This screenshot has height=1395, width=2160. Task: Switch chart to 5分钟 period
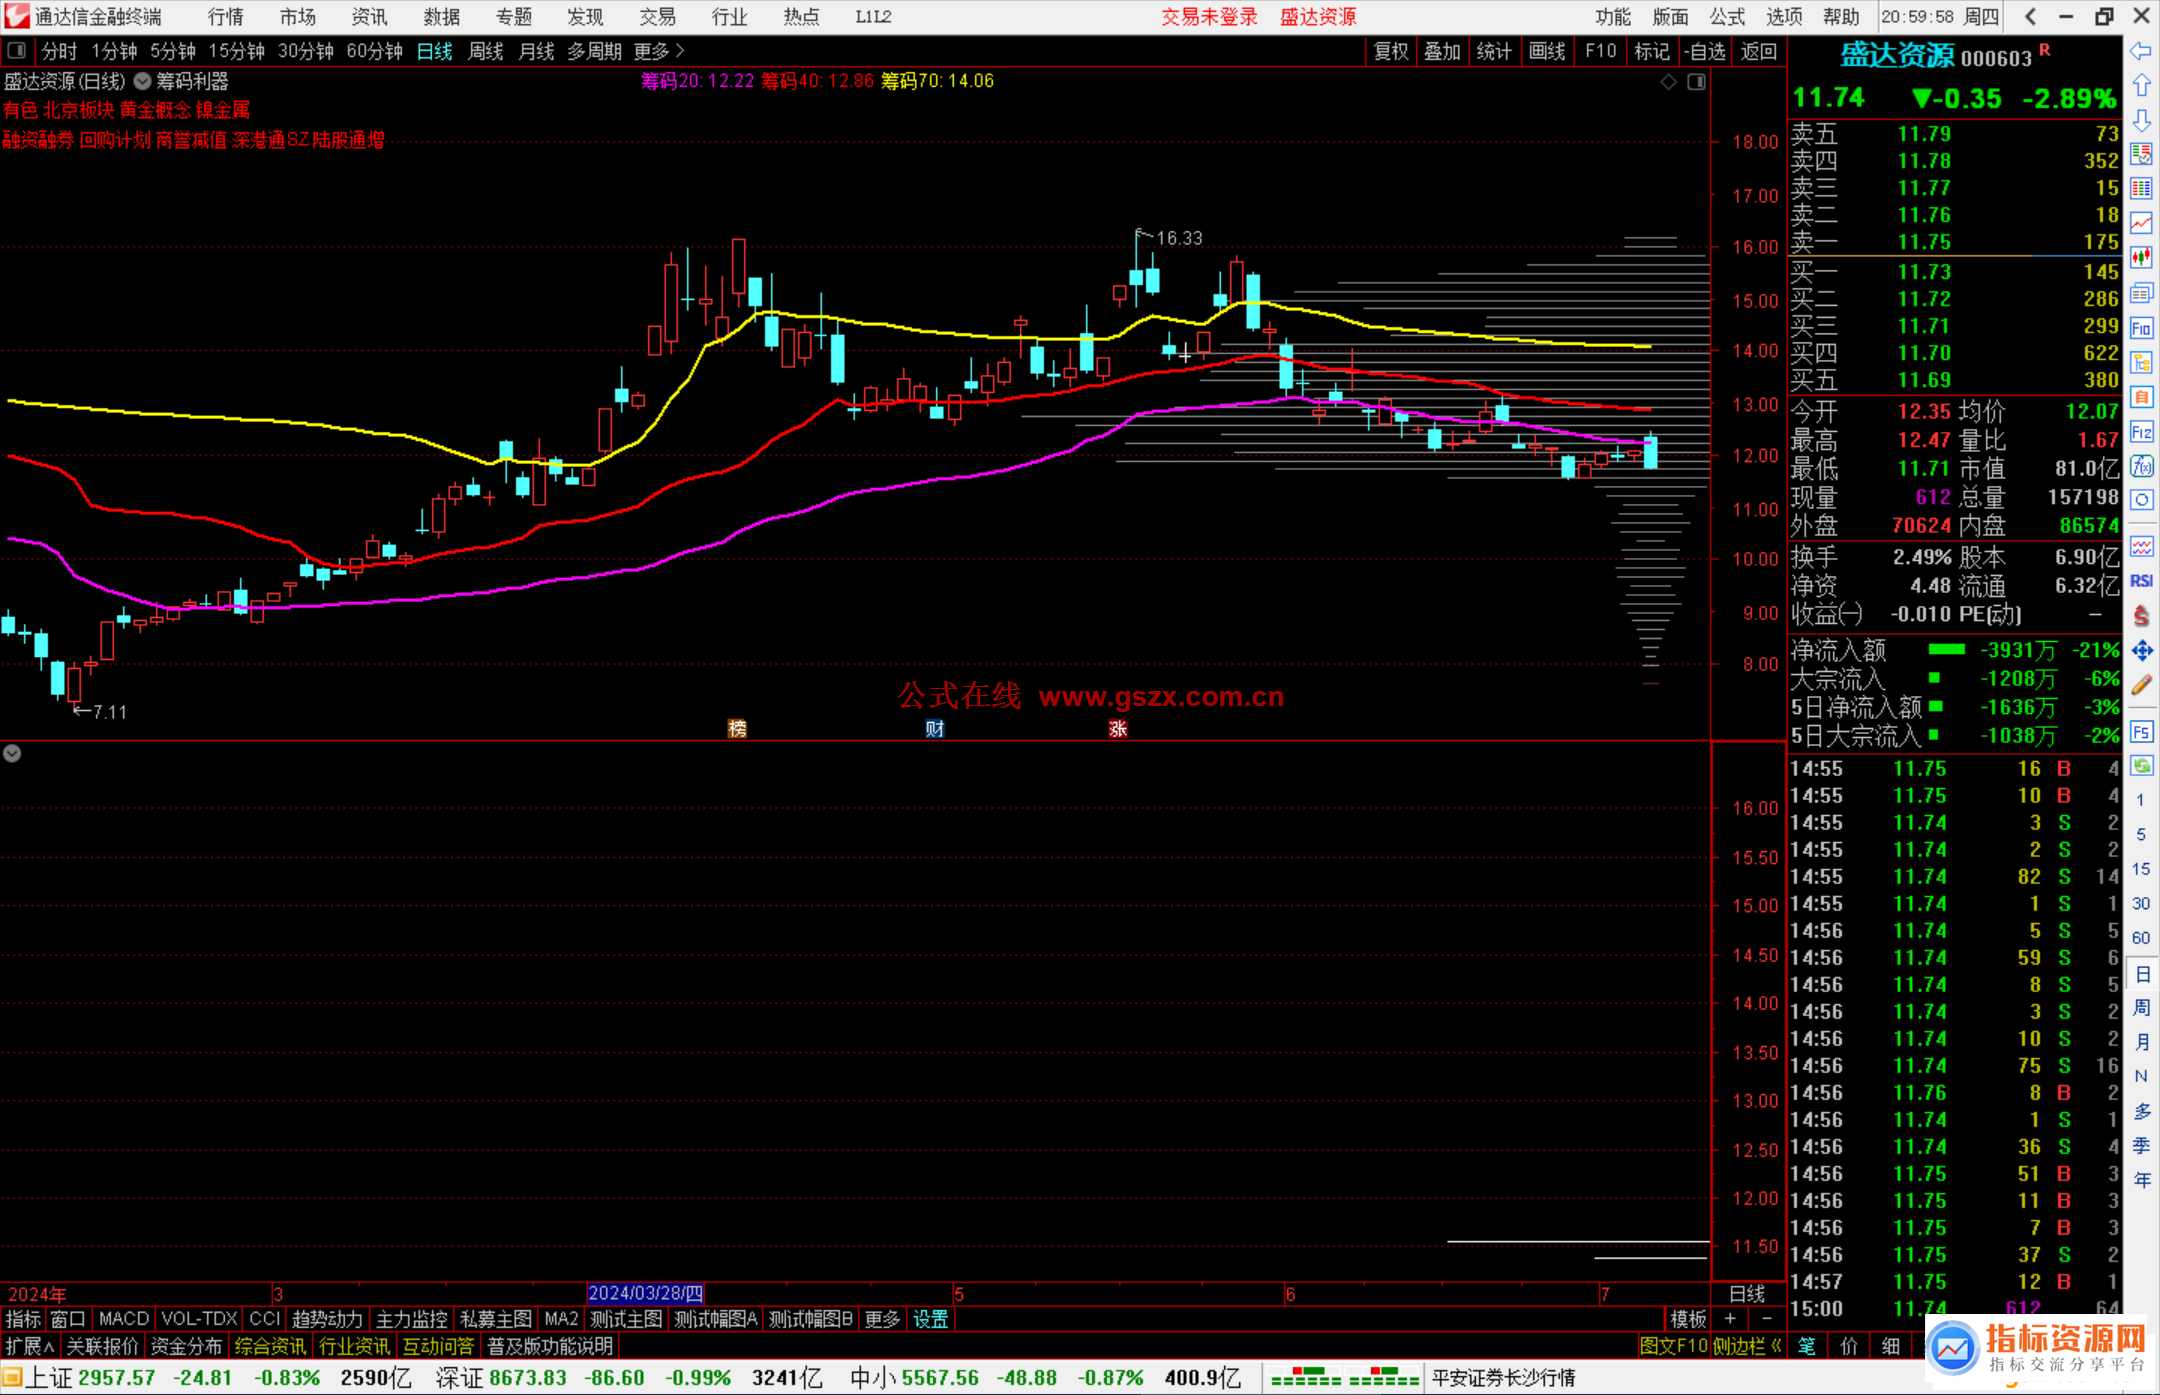173,51
